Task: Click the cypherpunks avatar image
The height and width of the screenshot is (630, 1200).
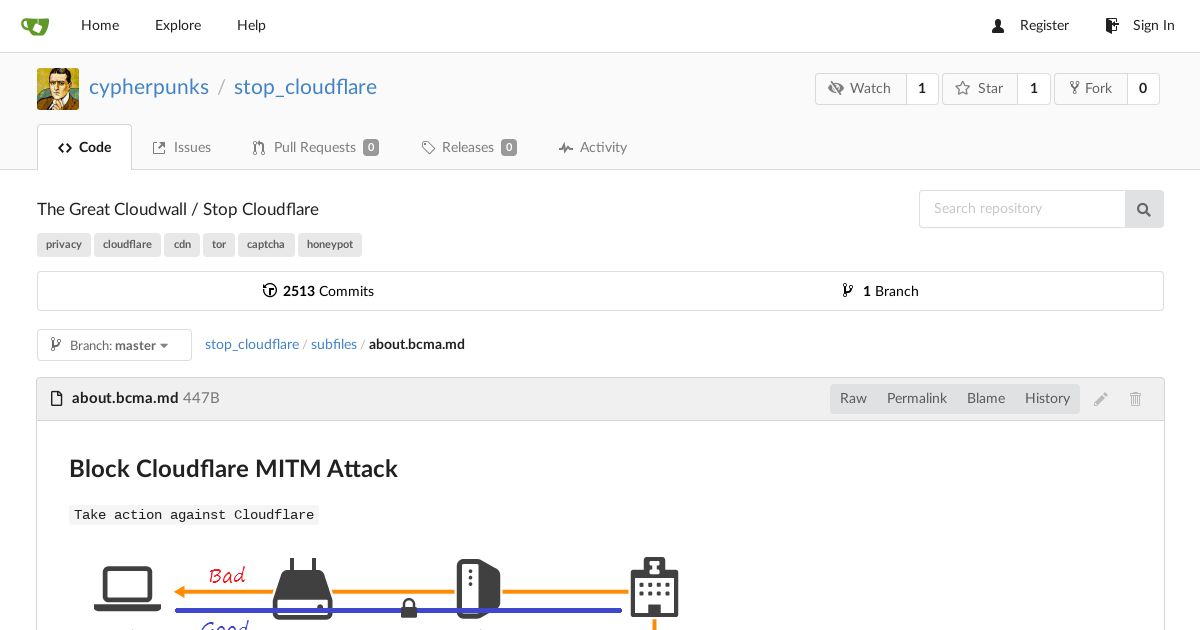Action: [x=58, y=89]
